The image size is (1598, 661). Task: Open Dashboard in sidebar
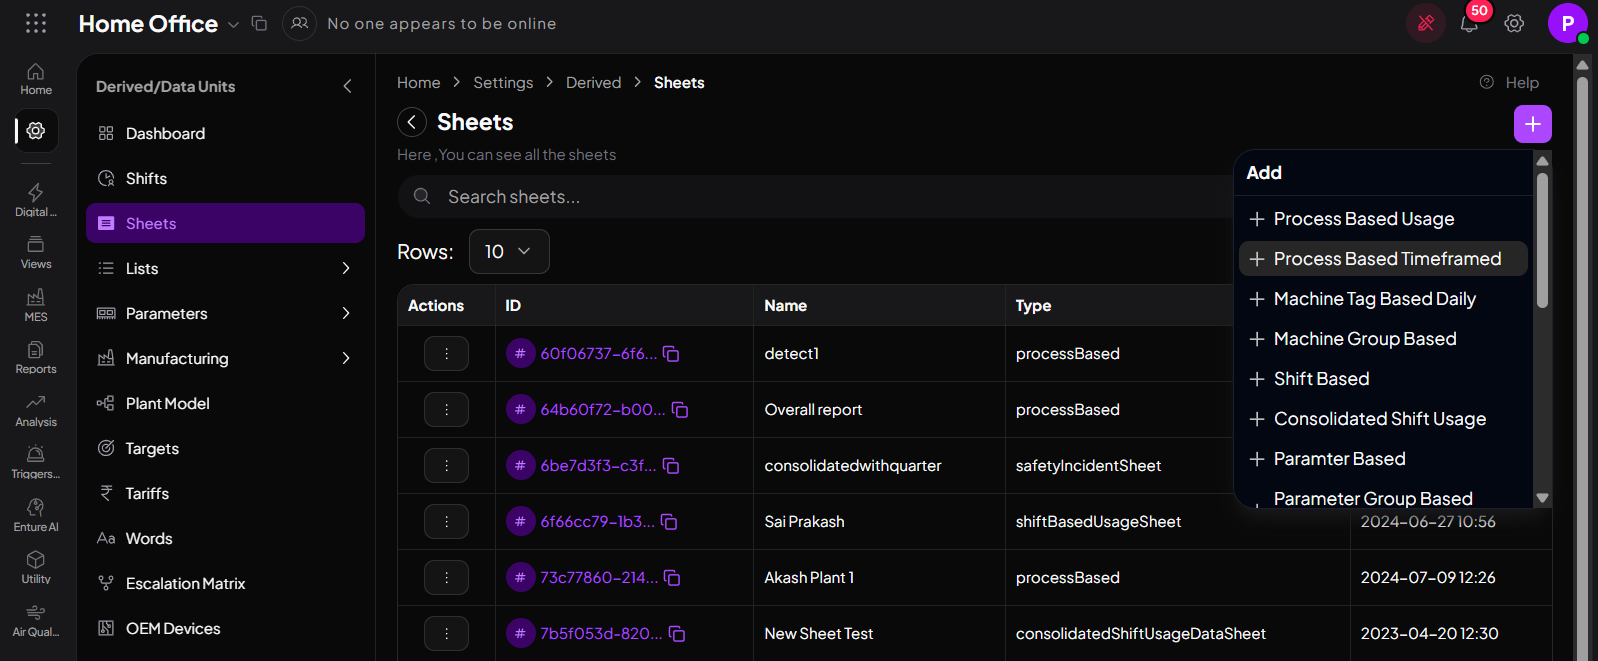point(225,133)
